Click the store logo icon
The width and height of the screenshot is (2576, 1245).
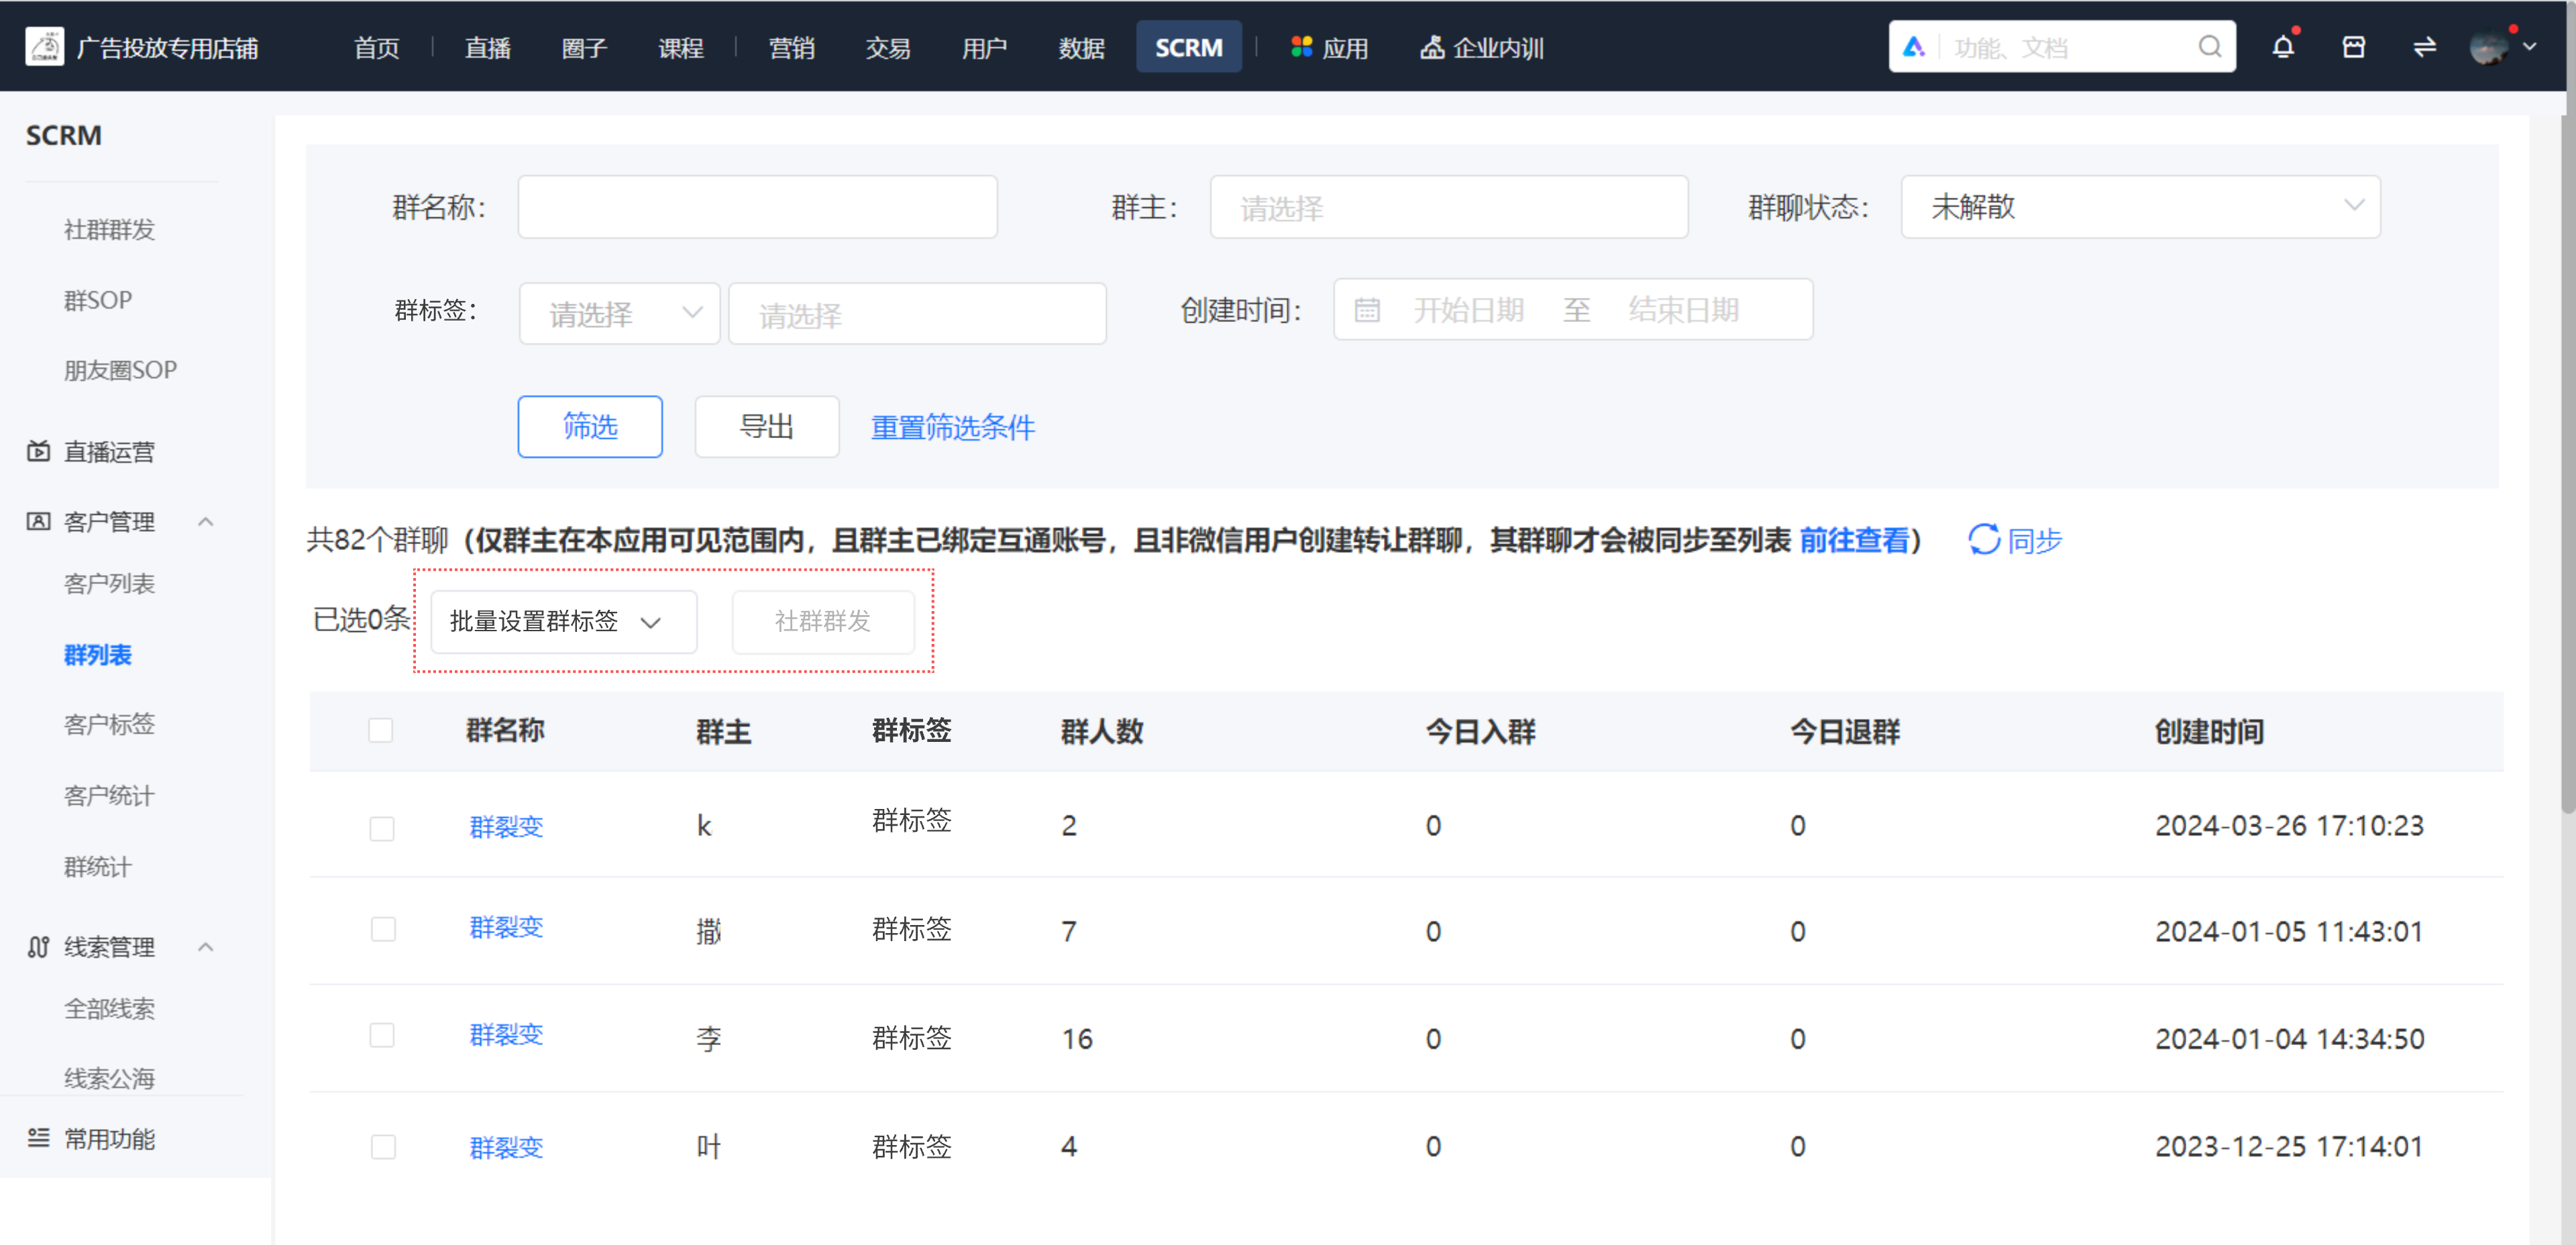[45, 47]
